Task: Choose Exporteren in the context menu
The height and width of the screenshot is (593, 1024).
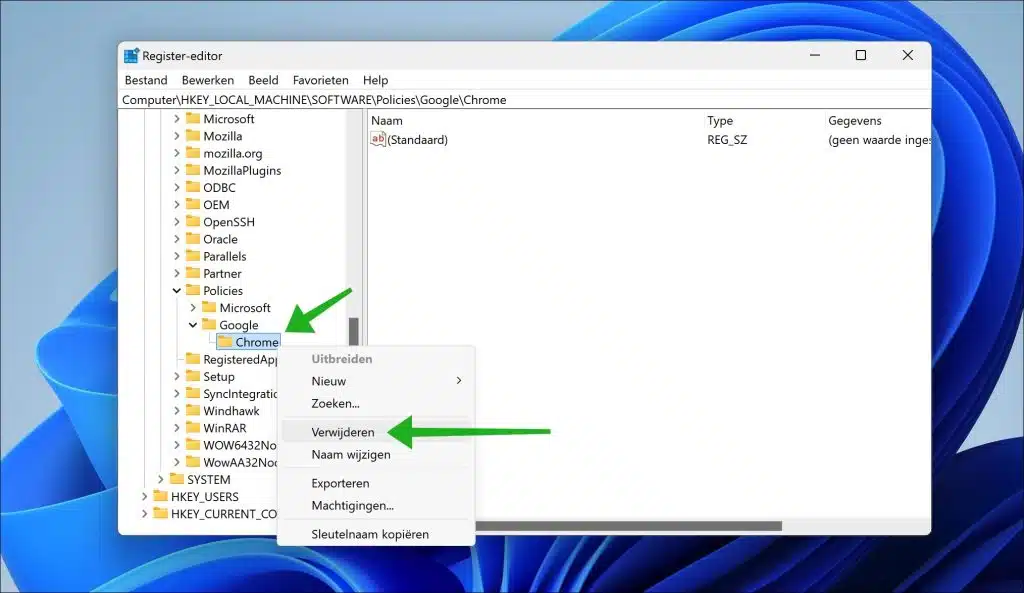Action: [376, 483]
